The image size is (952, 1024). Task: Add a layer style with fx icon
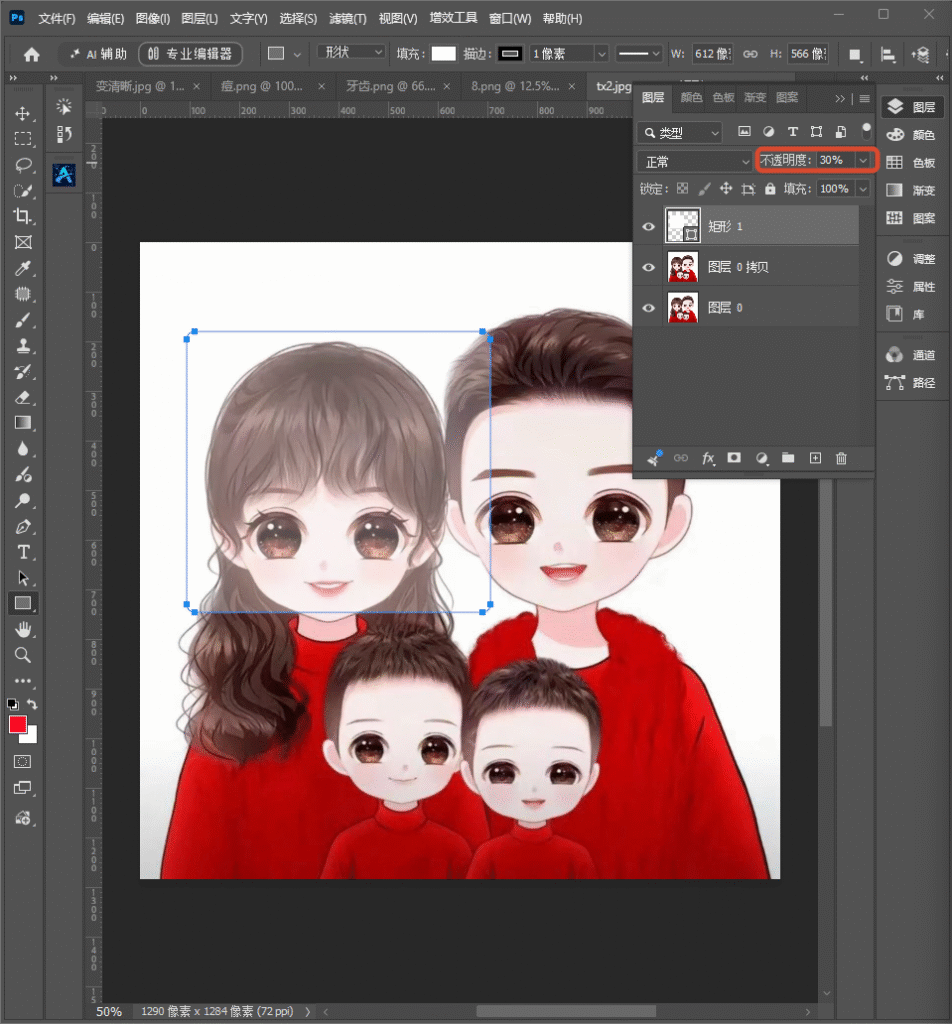point(708,458)
